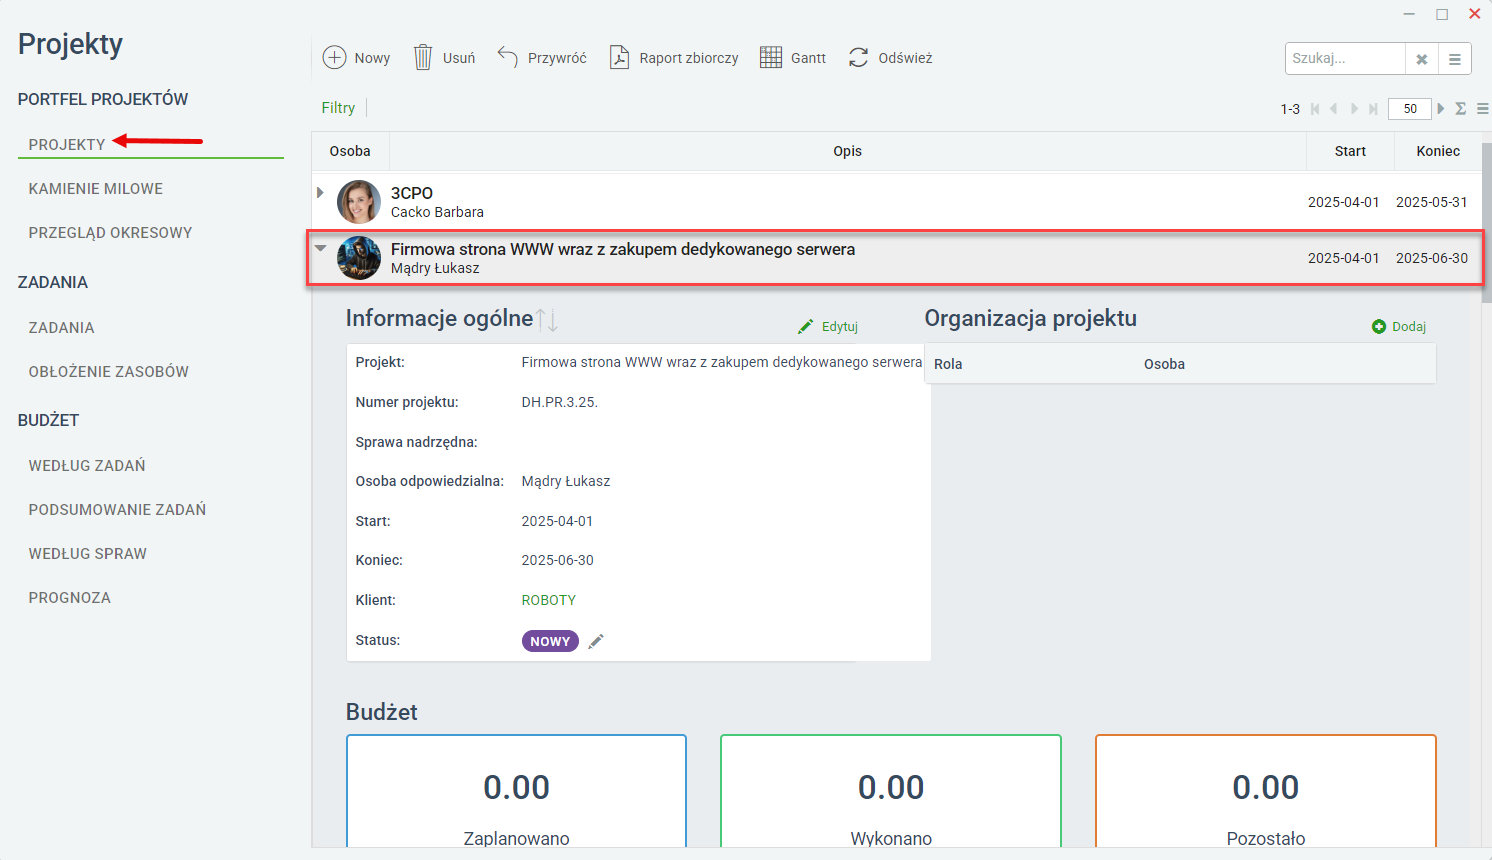Screen dimensions: 1492x860
Task: Sort by the Koniec column header
Action: pos(1438,151)
